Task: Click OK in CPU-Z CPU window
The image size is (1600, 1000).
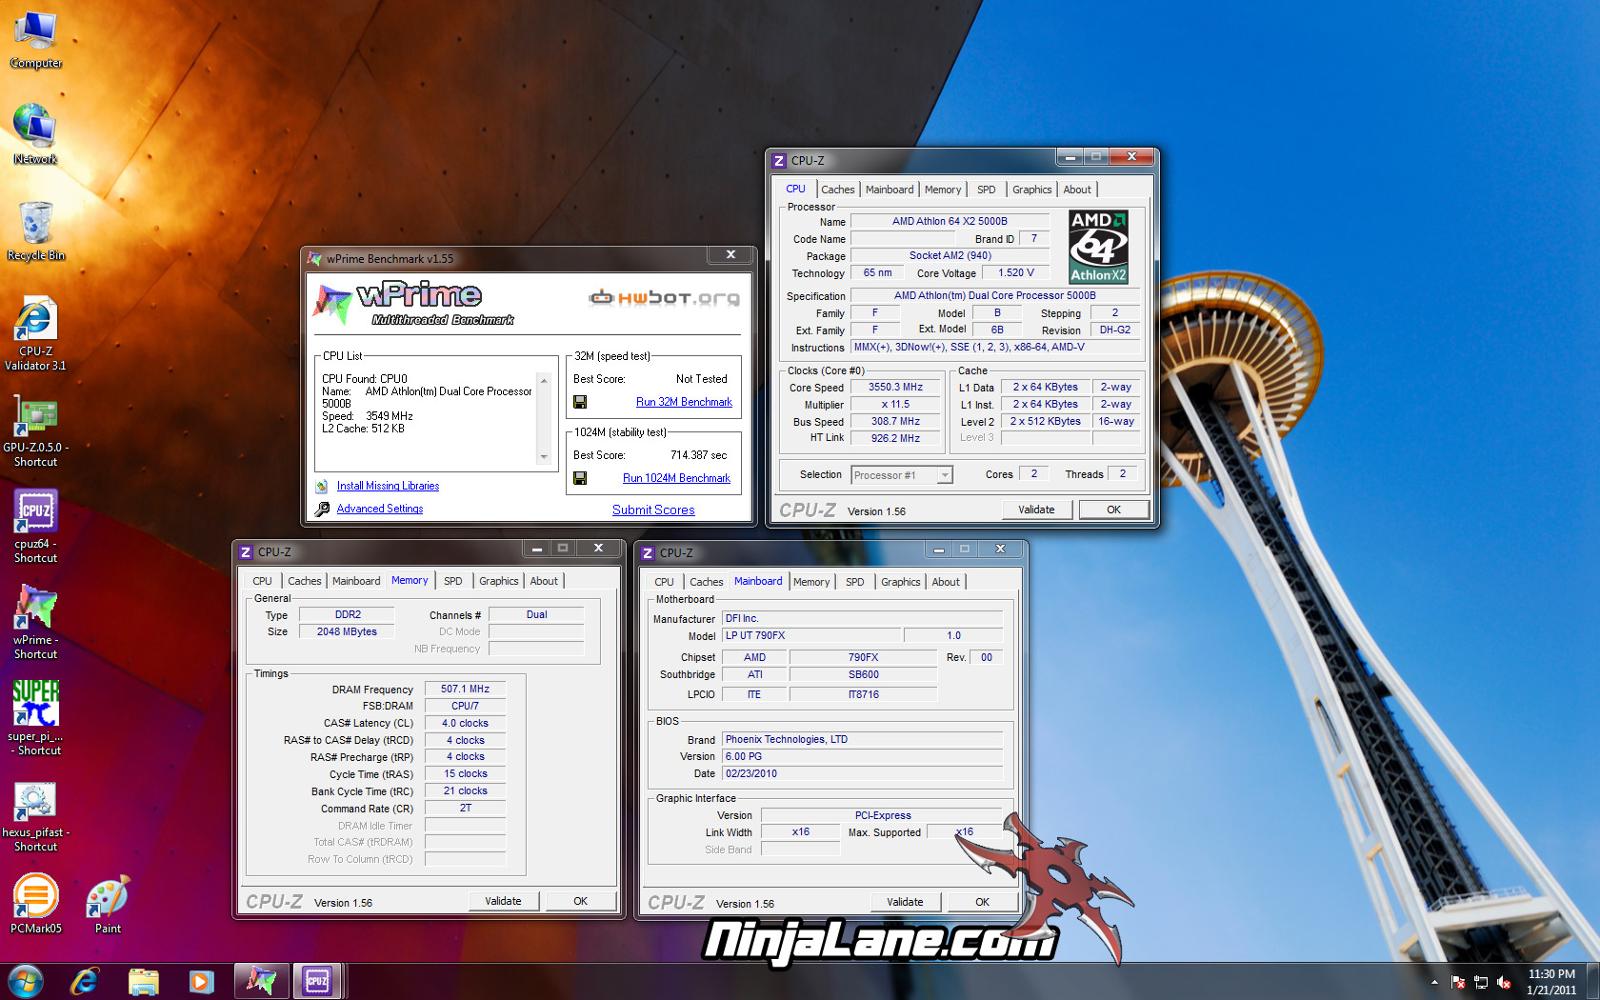Action: 1113,510
